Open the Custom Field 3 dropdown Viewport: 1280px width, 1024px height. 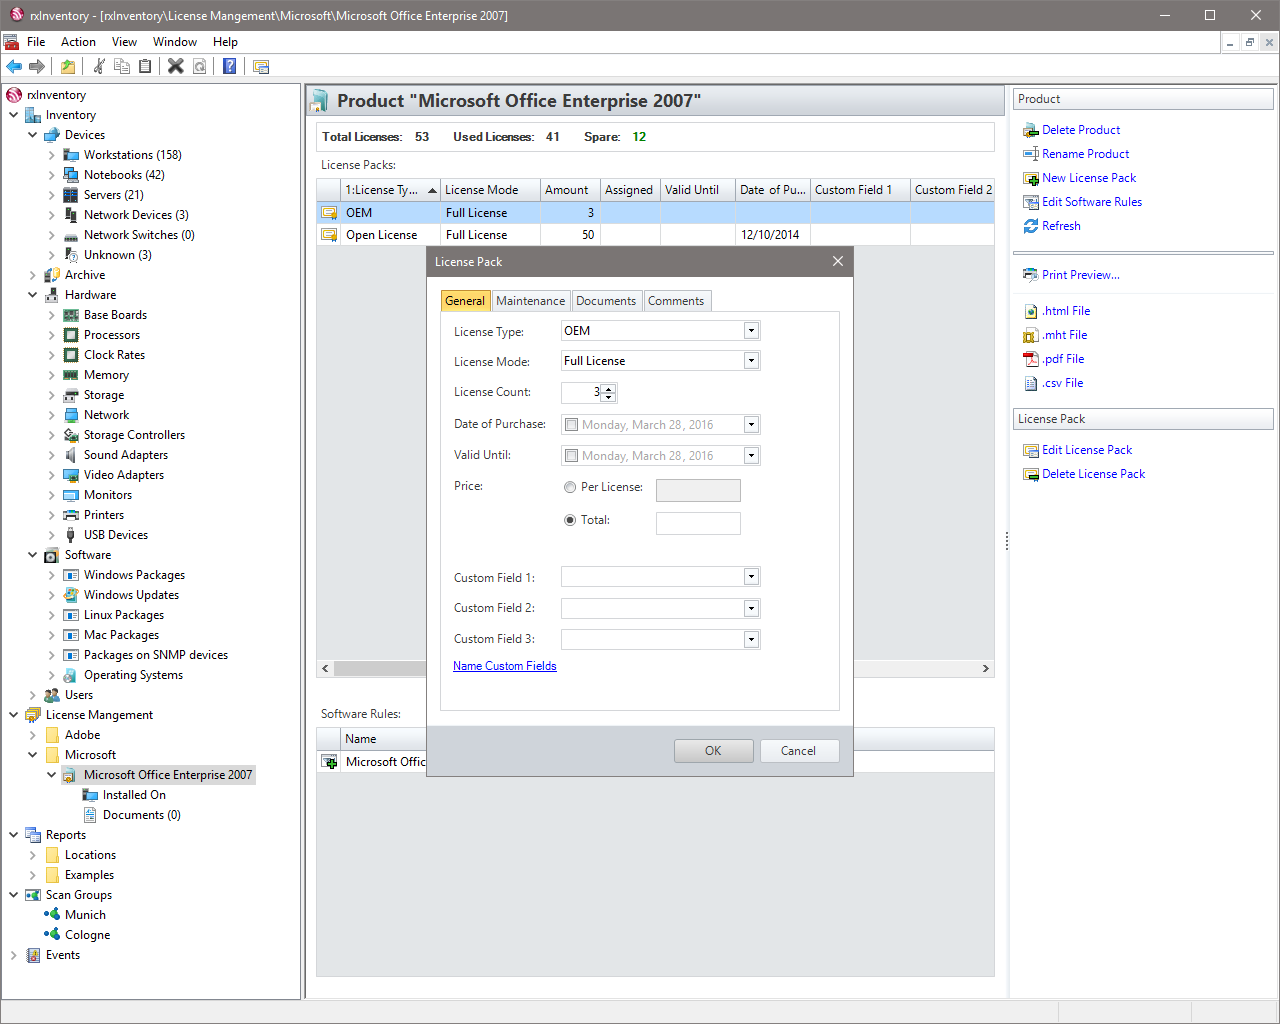pos(751,639)
